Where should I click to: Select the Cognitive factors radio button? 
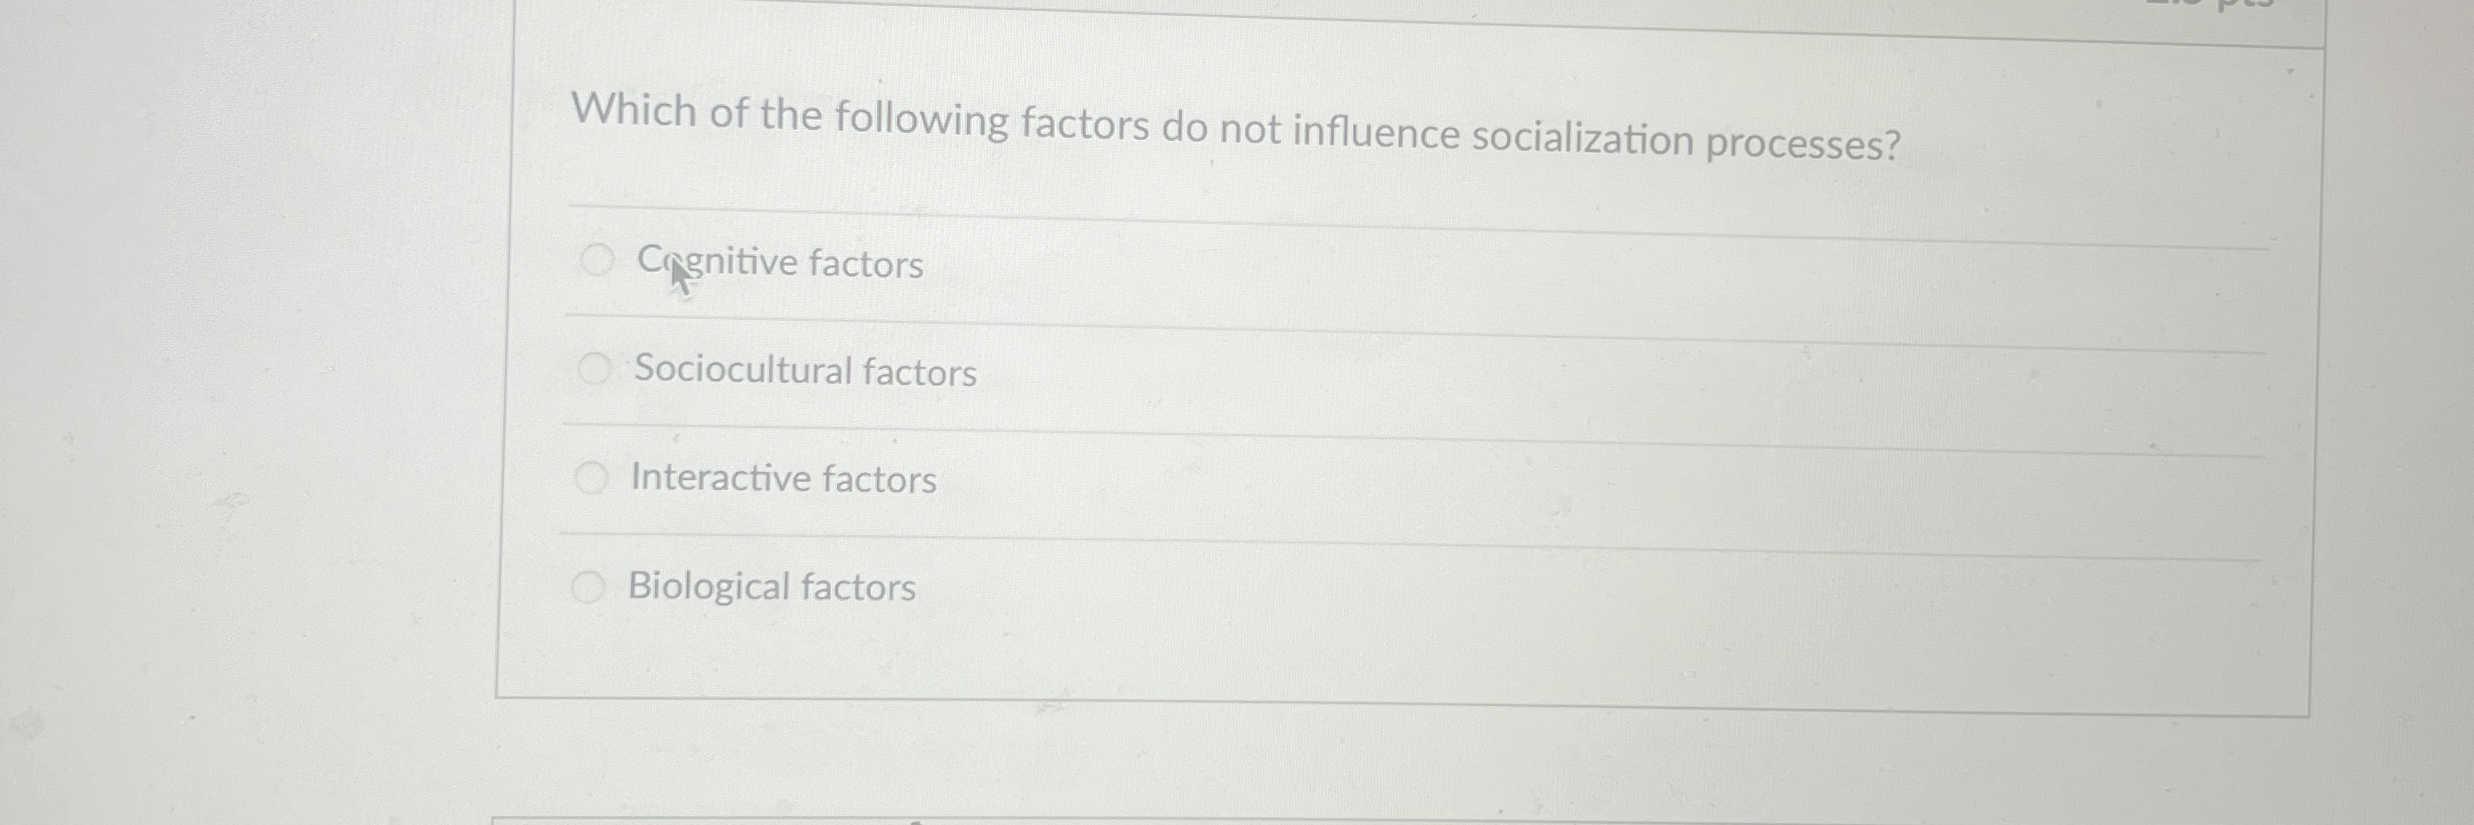[597, 258]
